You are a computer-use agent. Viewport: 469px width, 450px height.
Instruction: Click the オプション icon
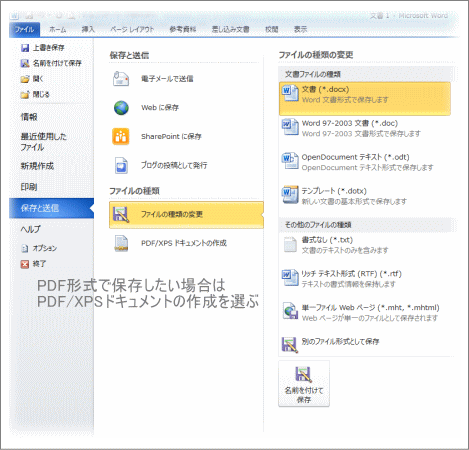(25, 248)
